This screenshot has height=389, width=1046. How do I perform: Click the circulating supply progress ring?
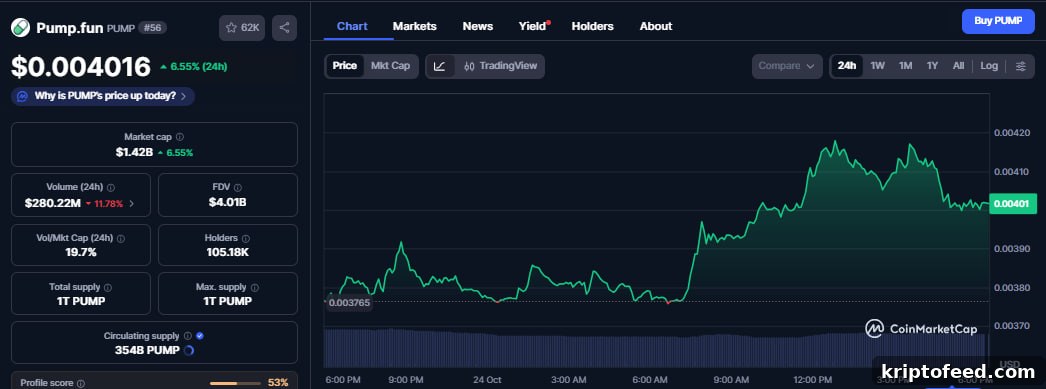[x=188, y=350]
